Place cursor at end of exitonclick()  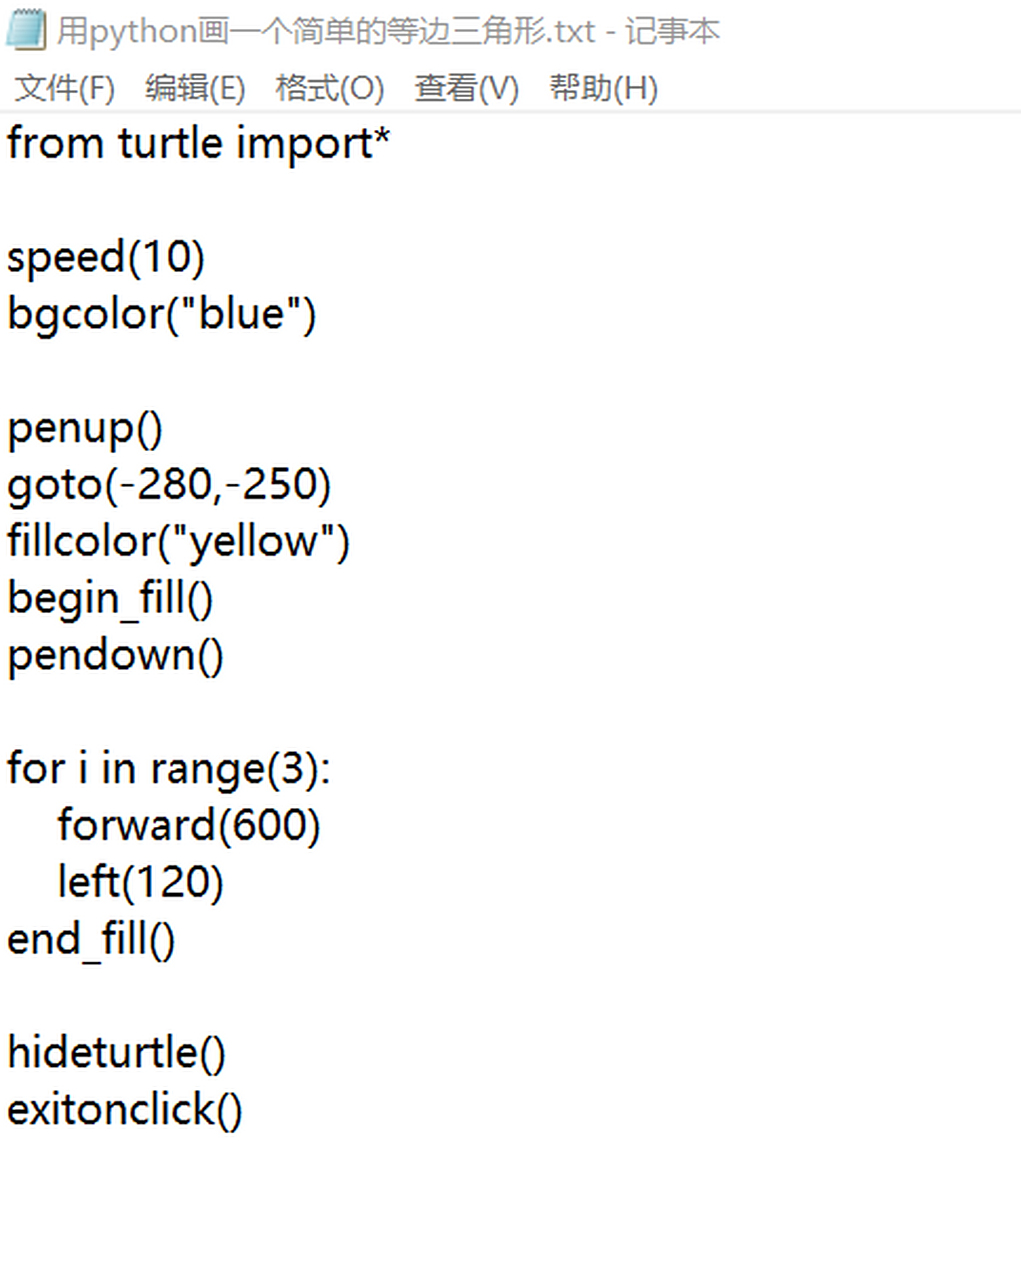243,1110
